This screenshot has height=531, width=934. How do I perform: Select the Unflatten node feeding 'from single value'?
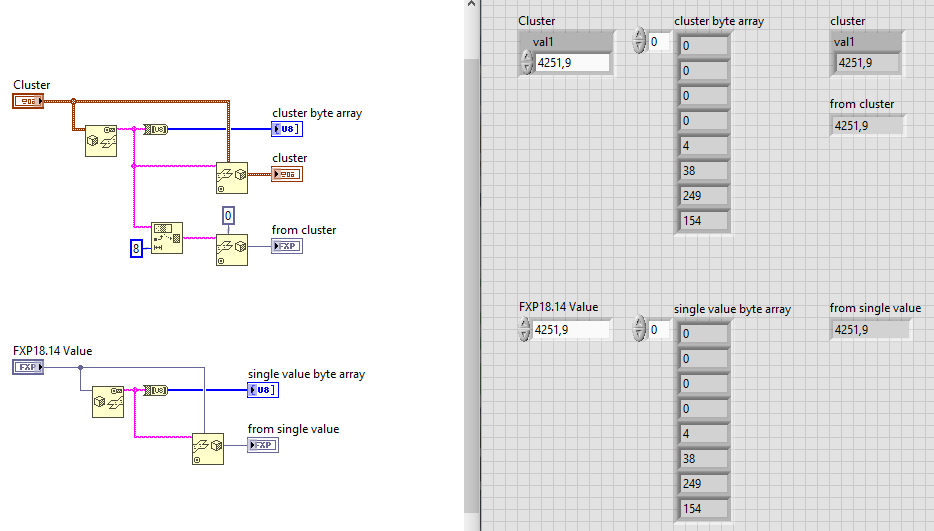208,448
